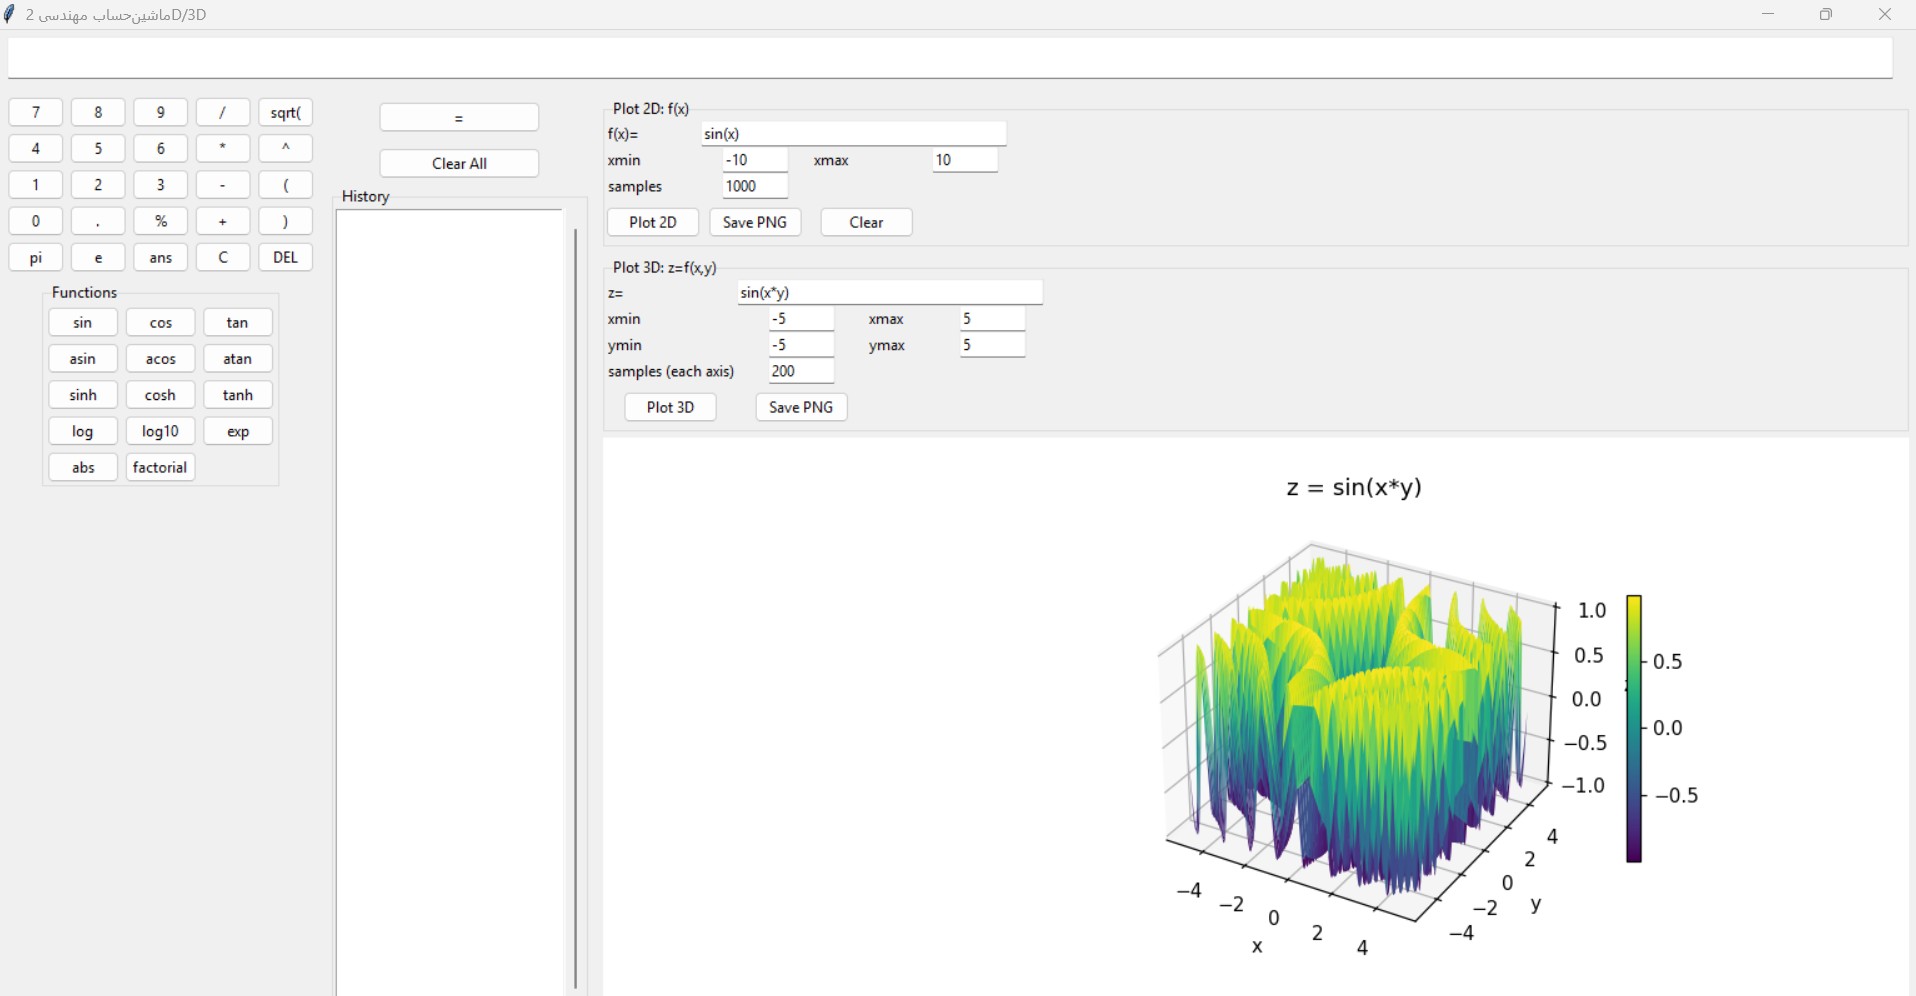Save the 2D plot as PNG

[754, 222]
